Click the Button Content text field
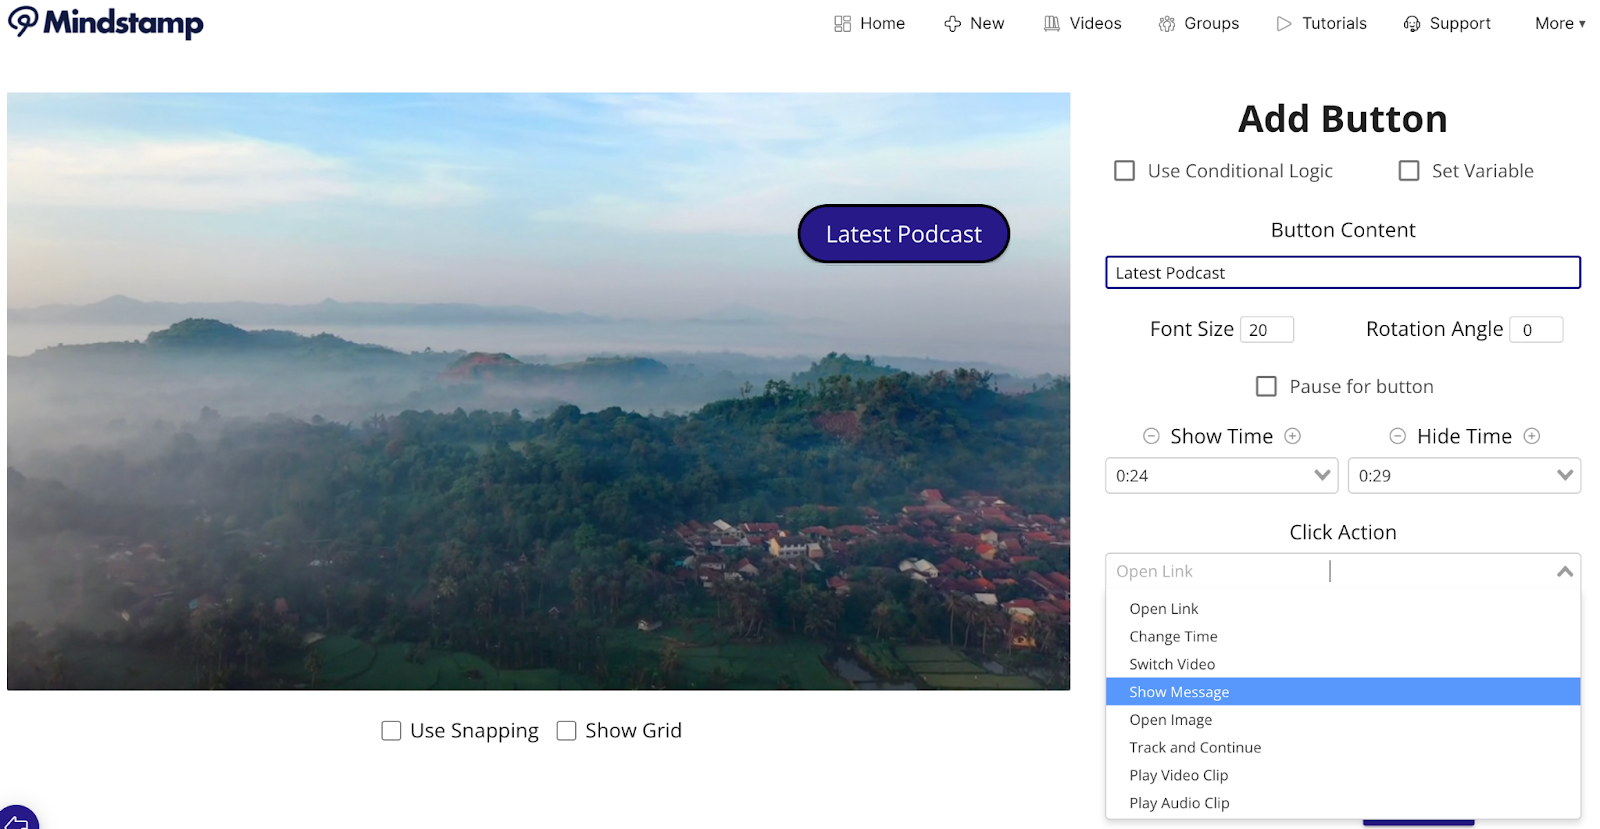The image size is (1600, 829). tap(1342, 273)
